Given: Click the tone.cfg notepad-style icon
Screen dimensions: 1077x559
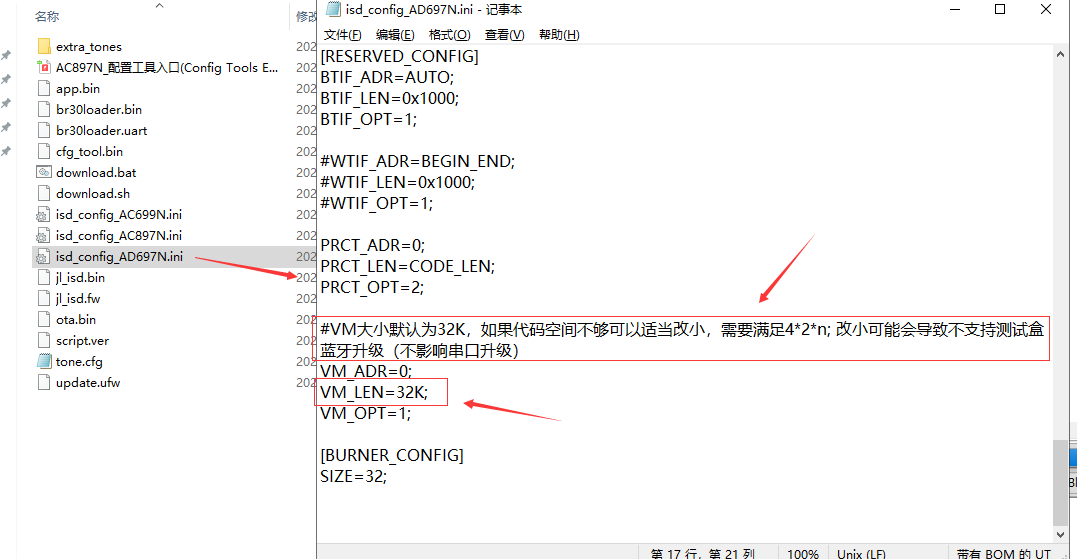Looking at the screenshot, I should click(x=44, y=361).
